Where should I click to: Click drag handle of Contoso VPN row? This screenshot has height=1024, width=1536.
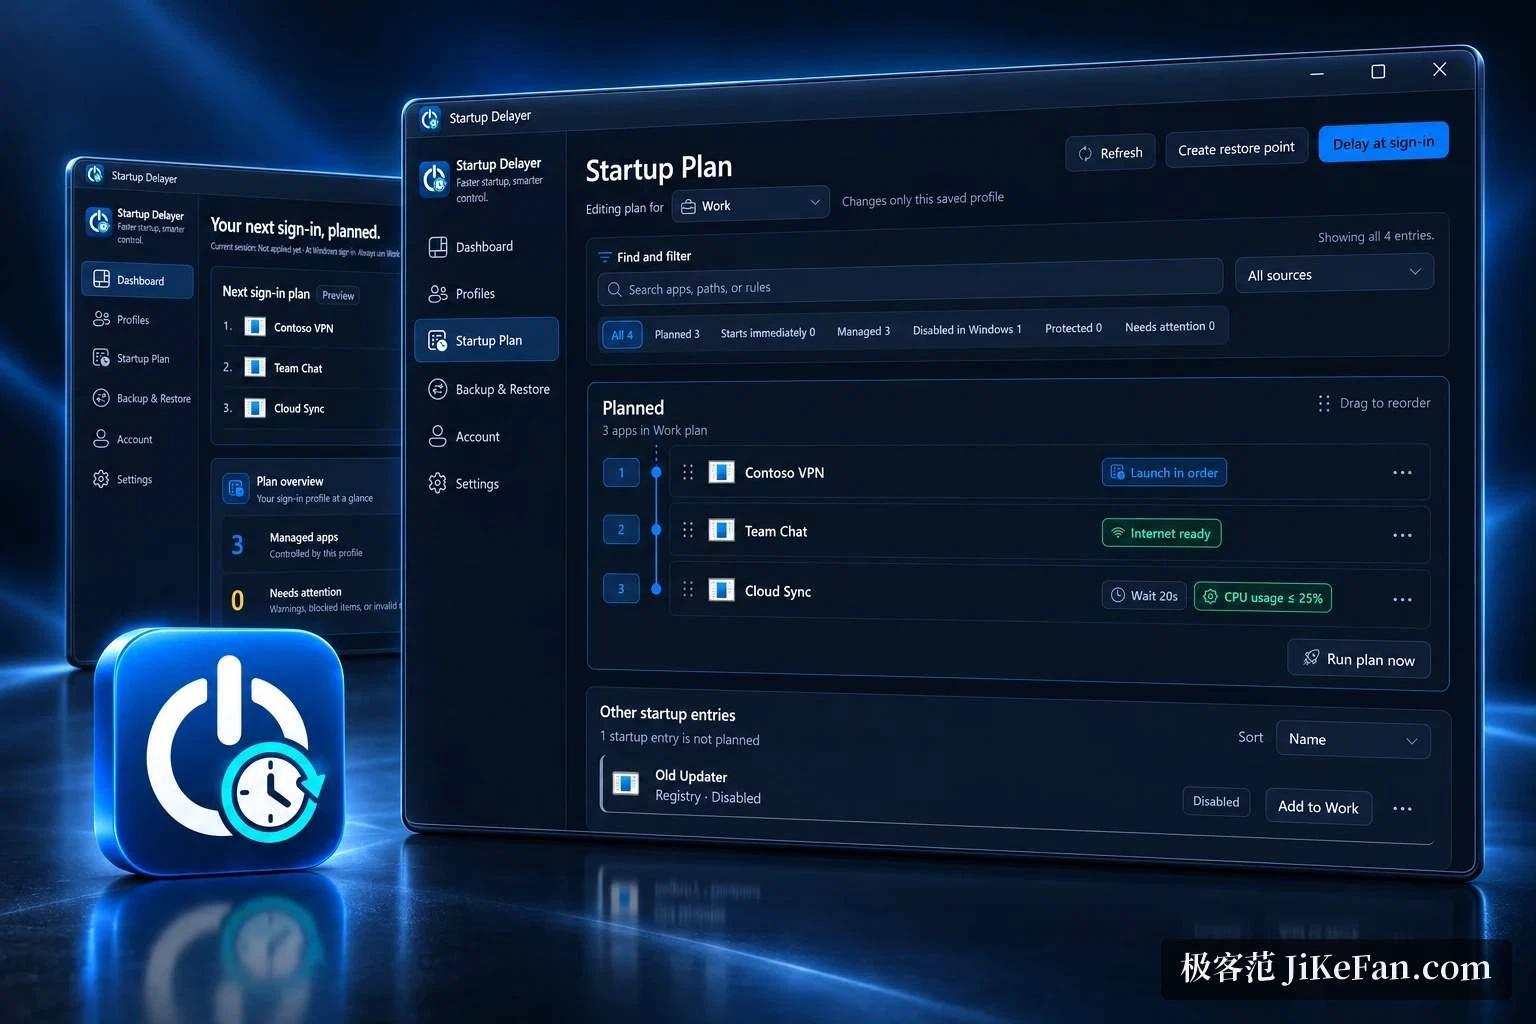(x=688, y=472)
